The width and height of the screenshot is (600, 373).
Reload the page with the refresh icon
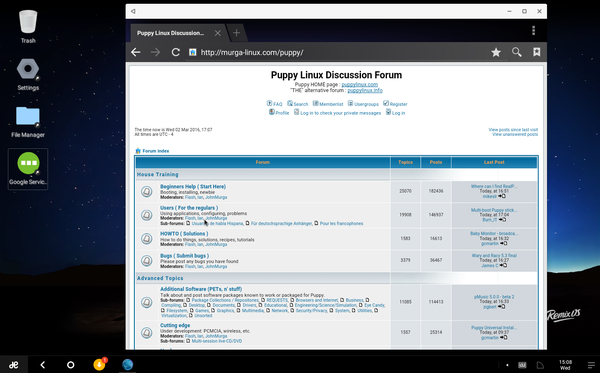pyautogui.click(x=176, y=52)
